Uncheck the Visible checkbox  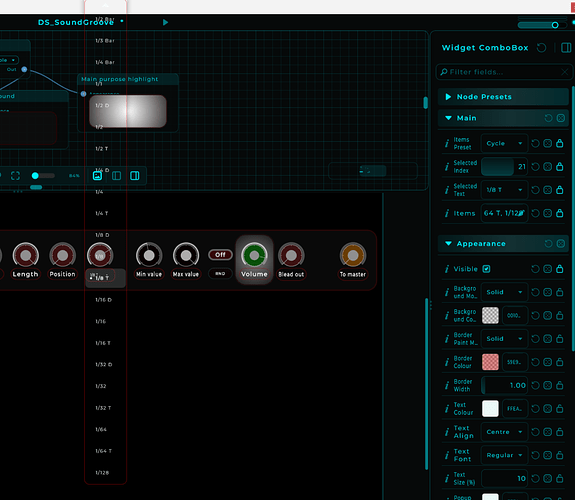486,269
